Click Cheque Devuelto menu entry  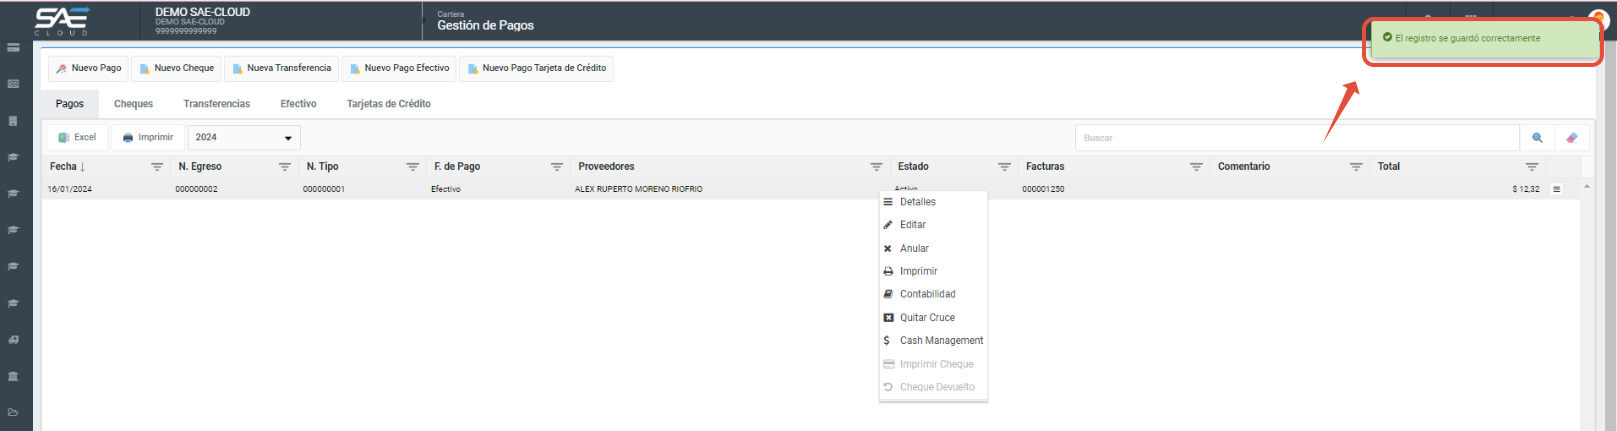pyautogui.click(x=933, y=387)
